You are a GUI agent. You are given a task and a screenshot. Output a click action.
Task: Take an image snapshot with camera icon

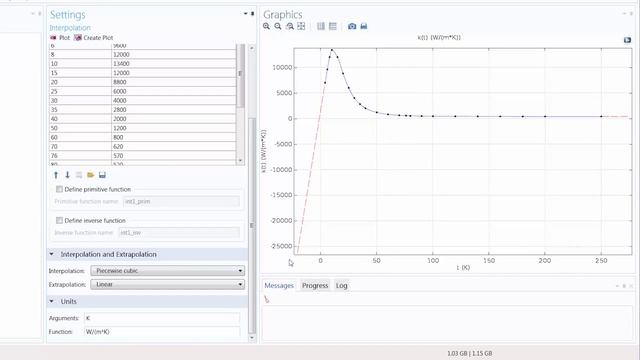[x=352, y=26]
